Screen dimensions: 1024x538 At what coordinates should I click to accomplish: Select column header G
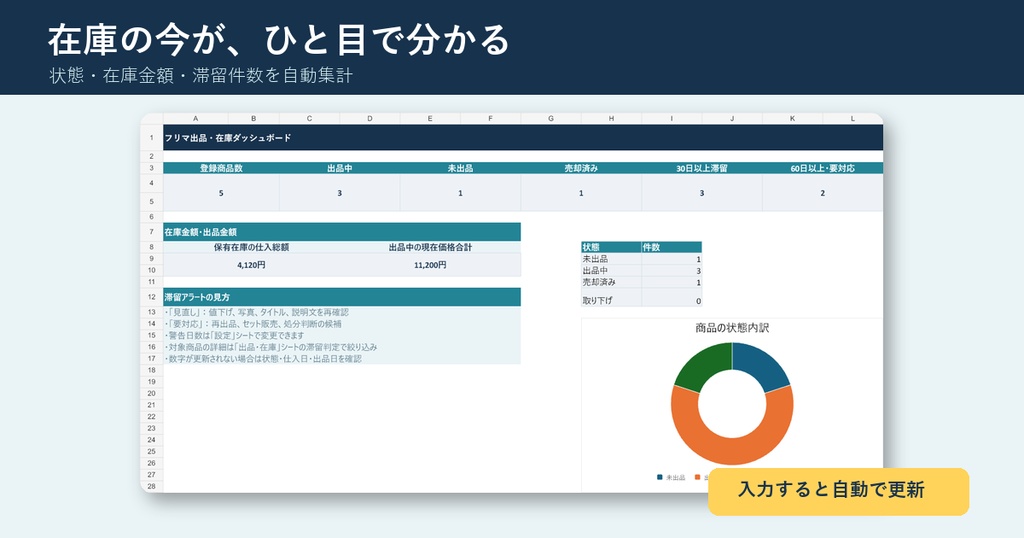[x=551, y=118]
